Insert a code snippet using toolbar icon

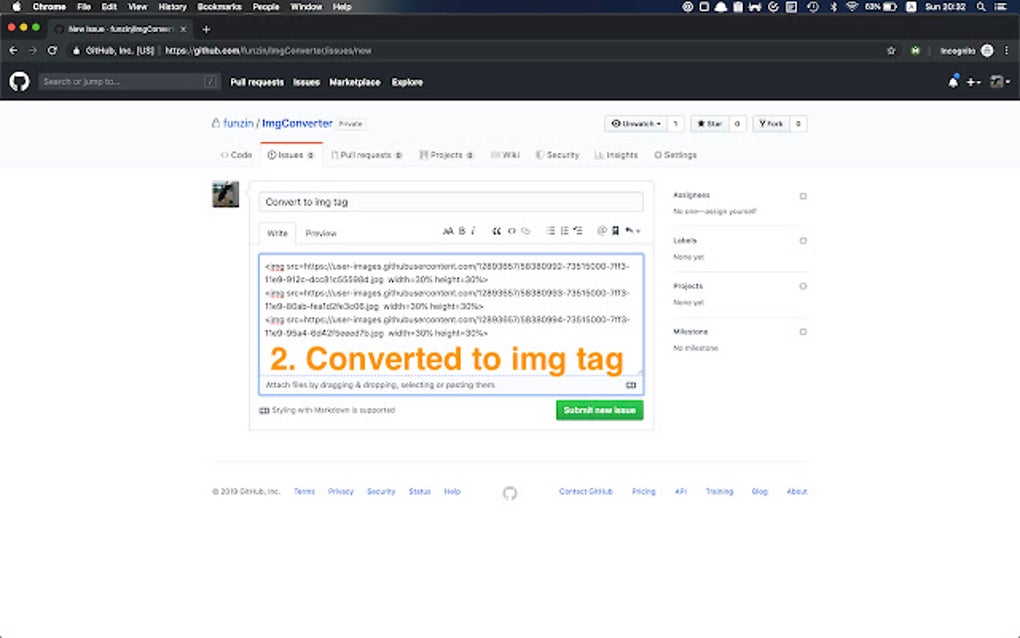coord(511,230)
